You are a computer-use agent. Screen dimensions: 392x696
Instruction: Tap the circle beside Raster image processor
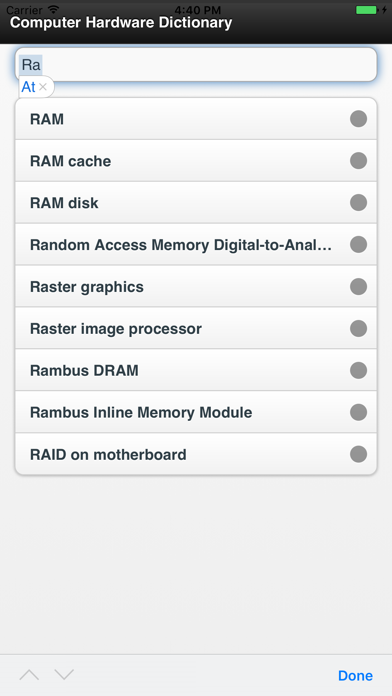point(358,328)
